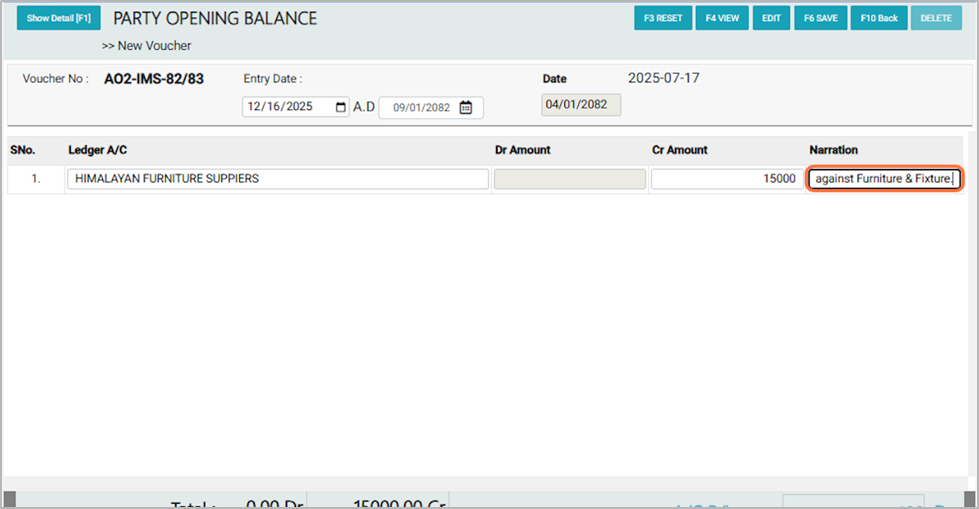
Task: Save voucher with F6 SAVE
Action: tap(820, 19)
